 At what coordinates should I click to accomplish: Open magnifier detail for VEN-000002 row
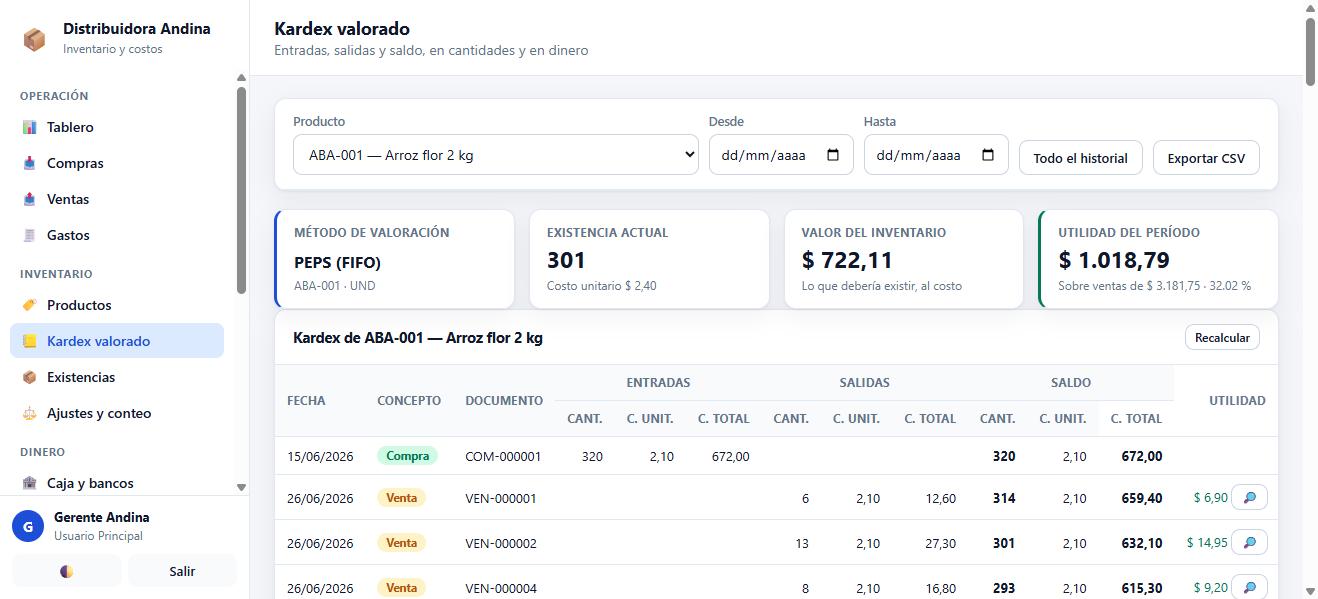tap(1249, 542)
